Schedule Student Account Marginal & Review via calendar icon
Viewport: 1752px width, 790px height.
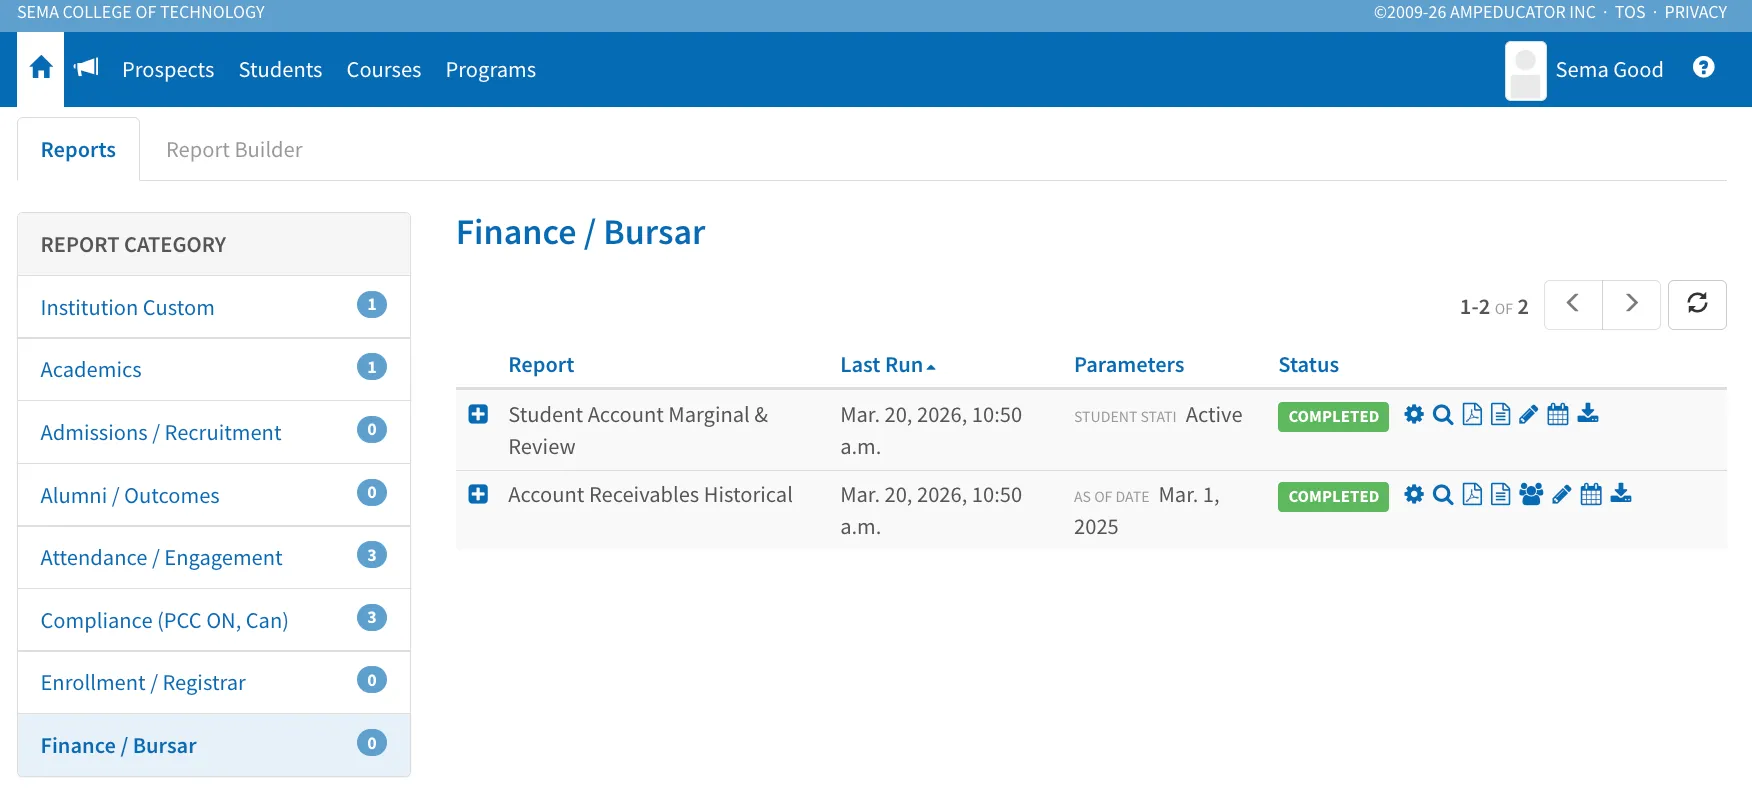tap(1558, 414)
